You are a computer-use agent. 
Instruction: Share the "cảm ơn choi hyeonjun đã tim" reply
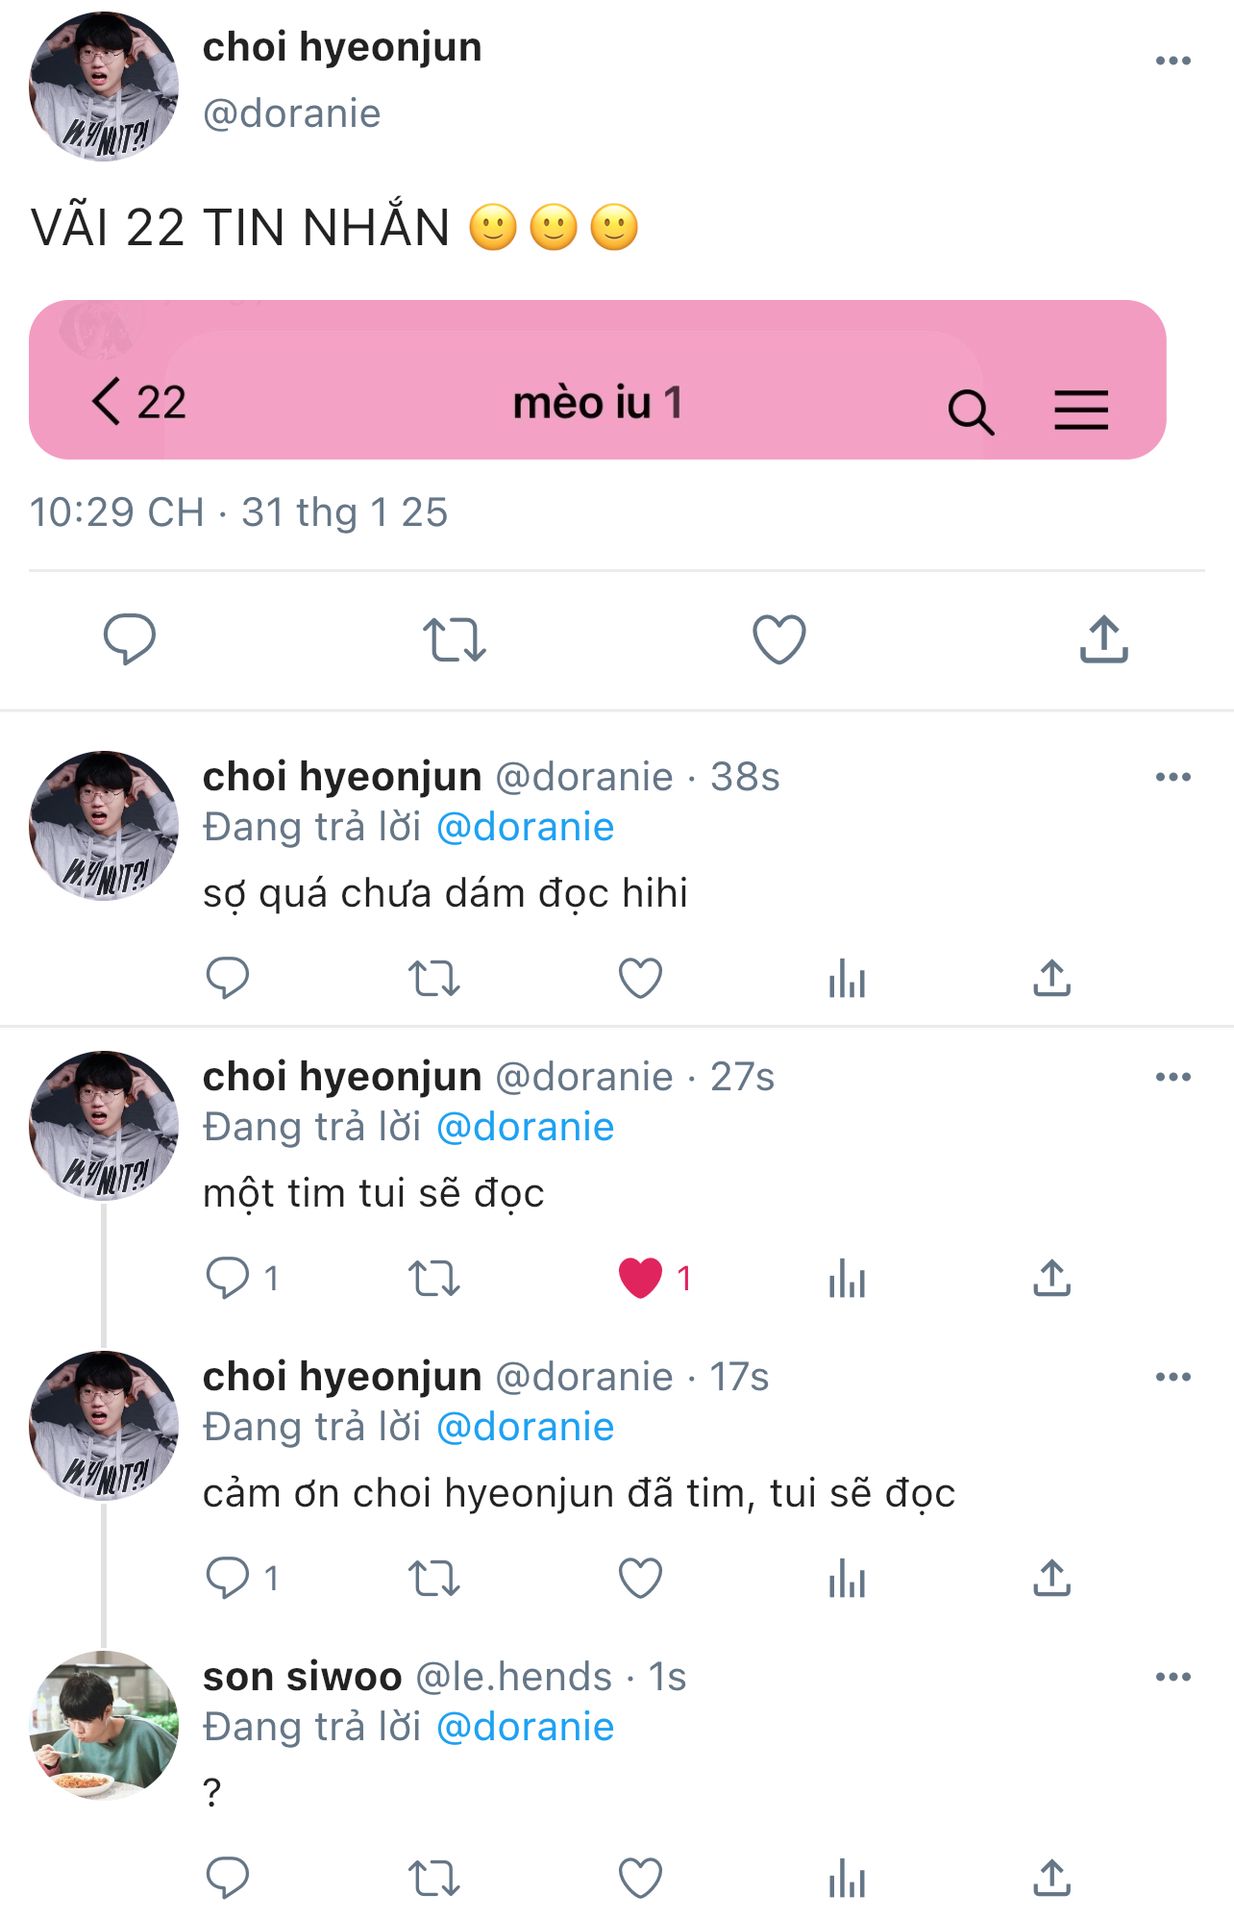(x=1051, y=1578)
